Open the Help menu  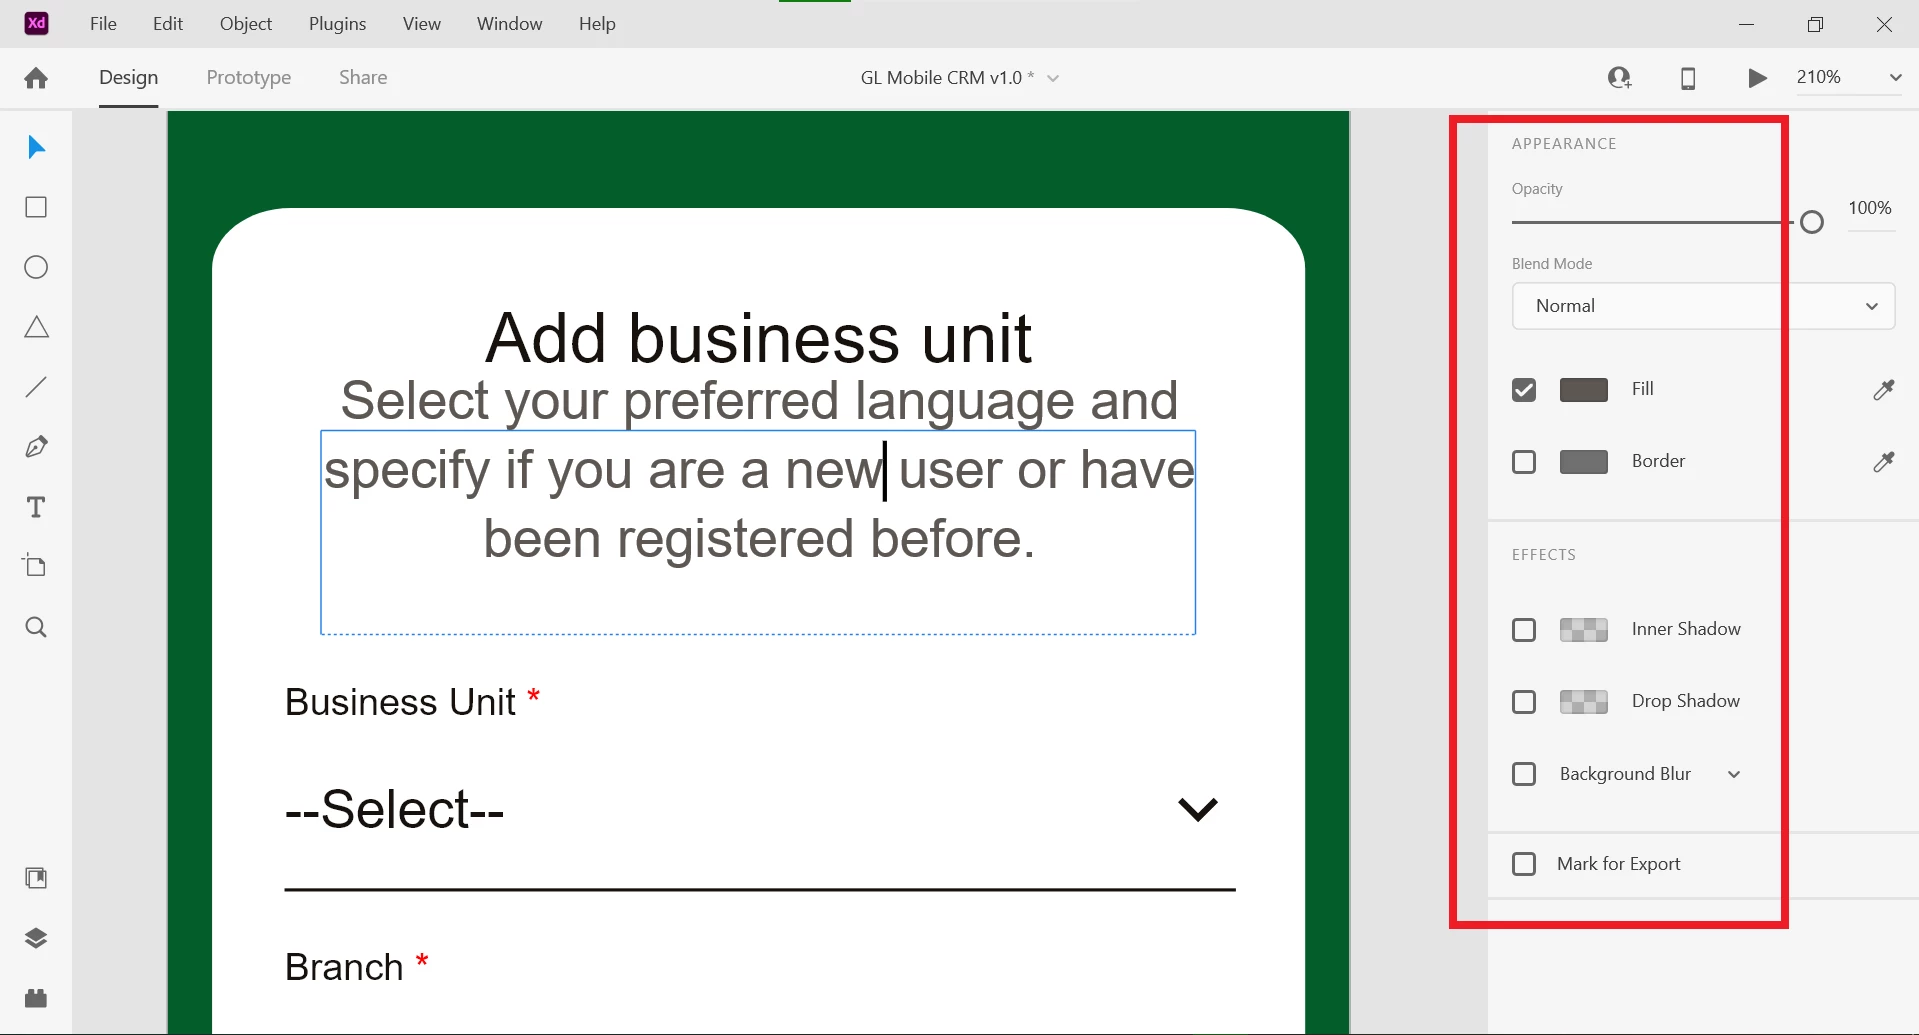click(x=597, y=23)
